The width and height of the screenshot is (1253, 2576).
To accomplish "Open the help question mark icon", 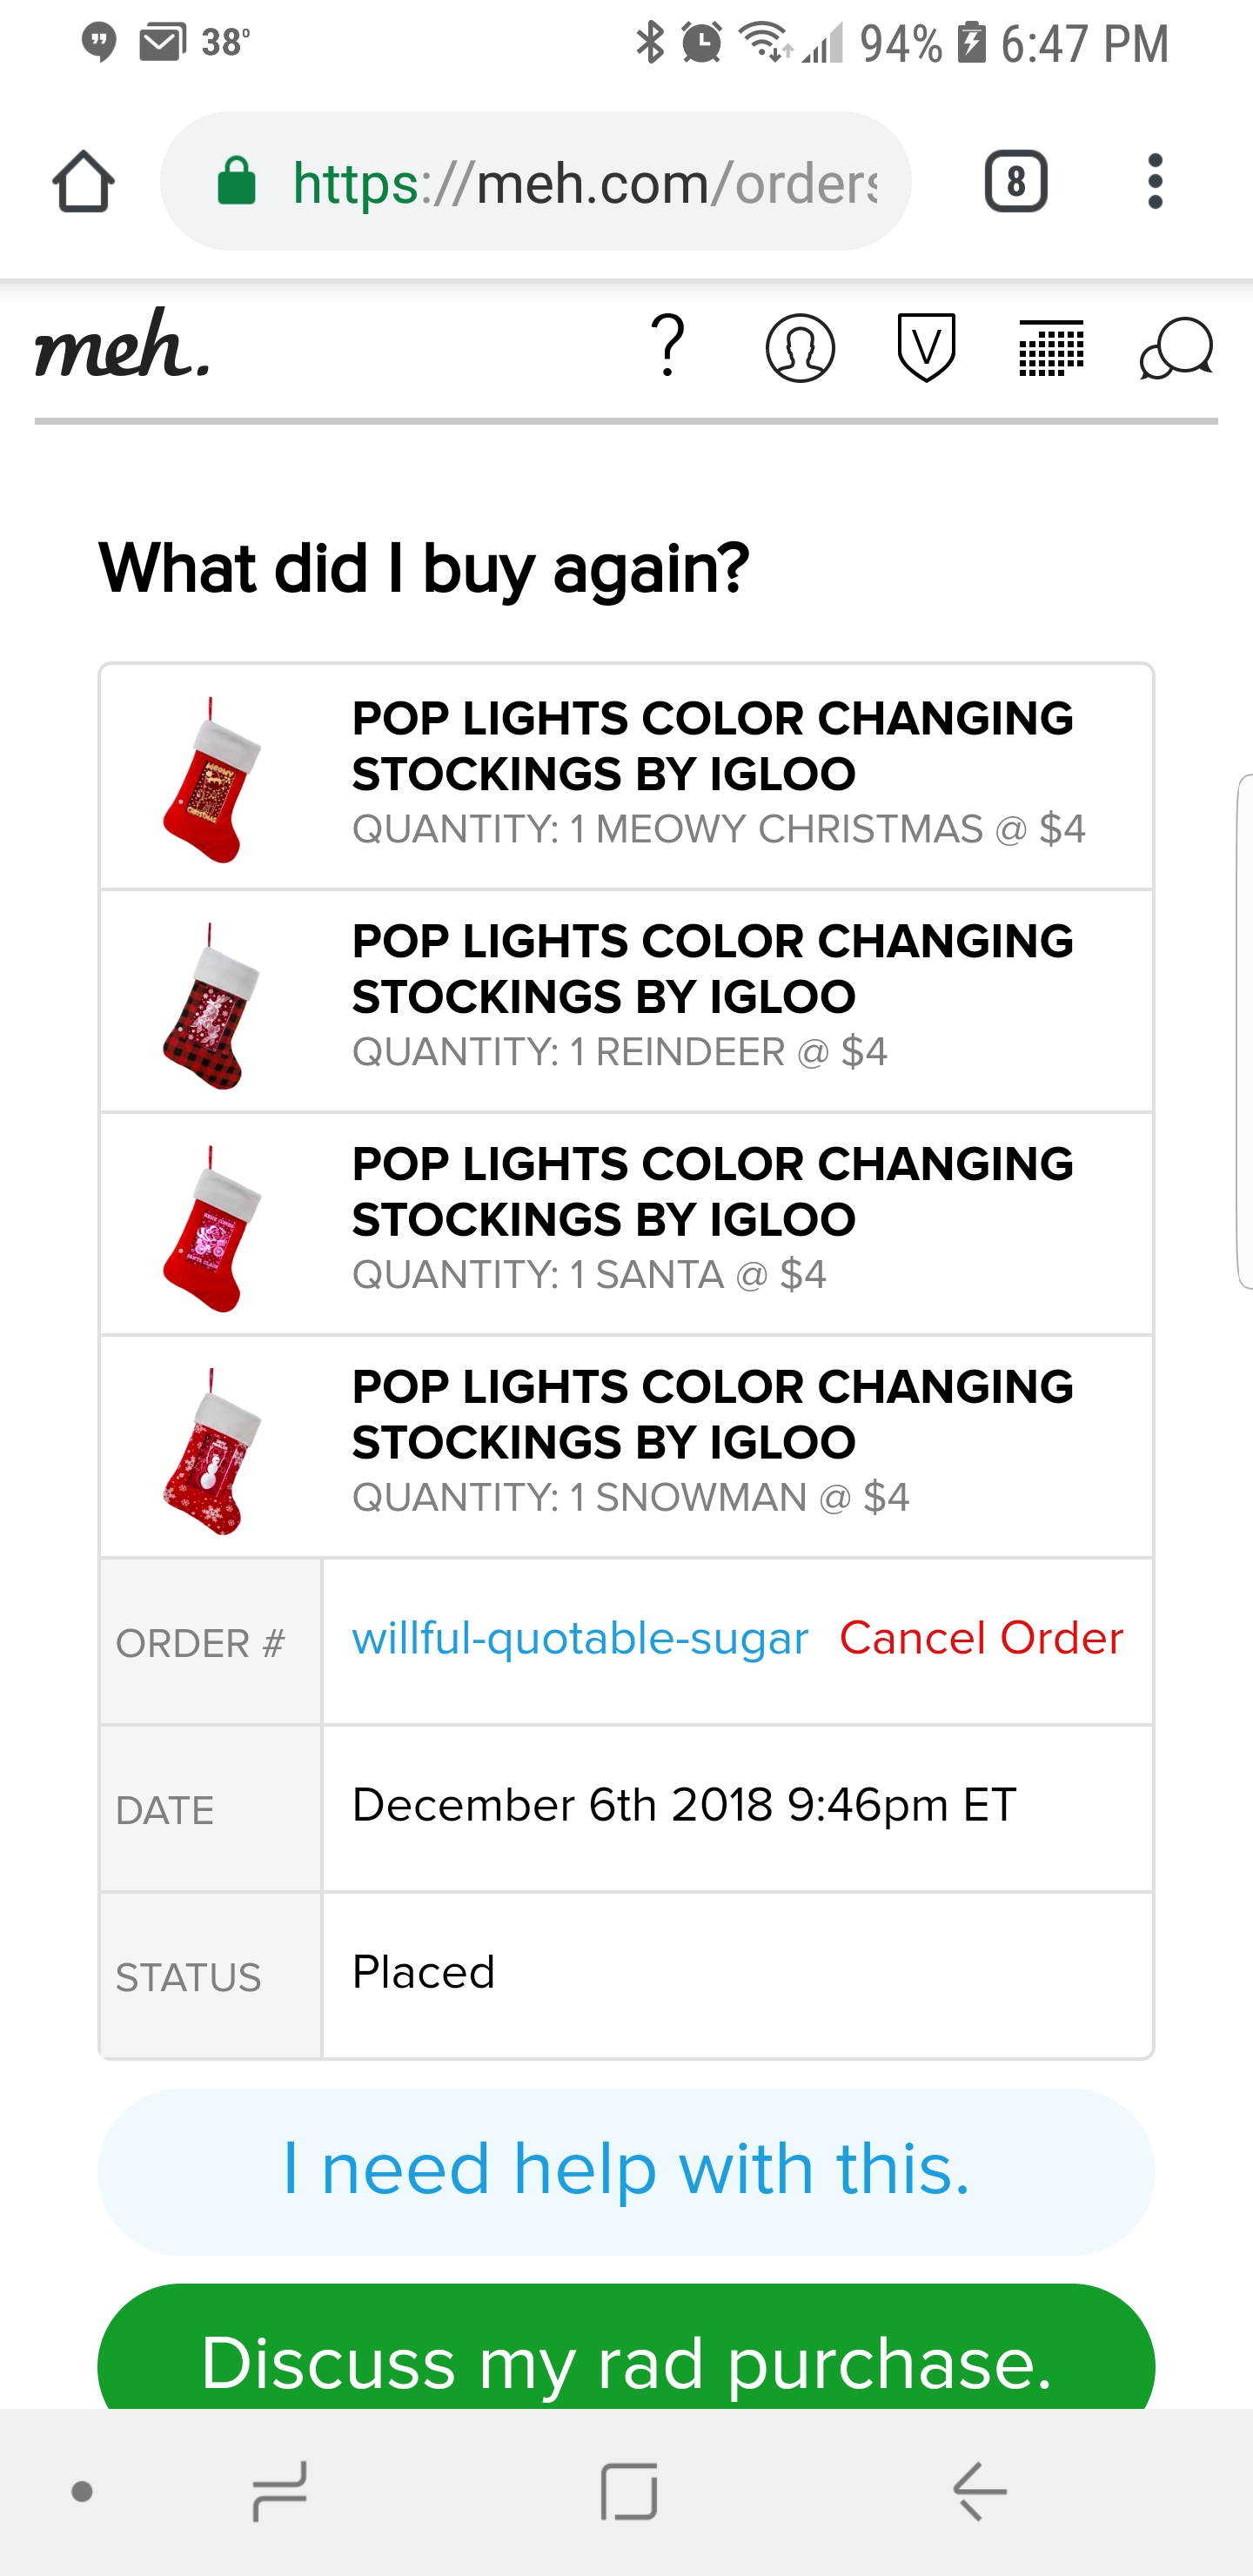I will 668,346.
